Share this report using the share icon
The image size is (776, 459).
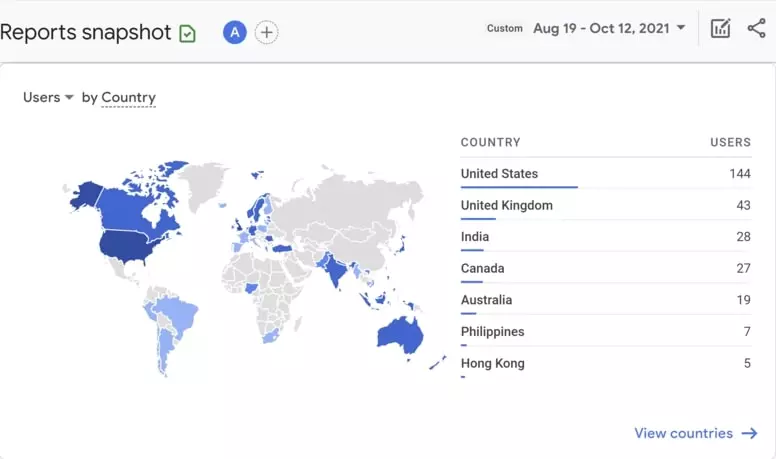(756, 28)
